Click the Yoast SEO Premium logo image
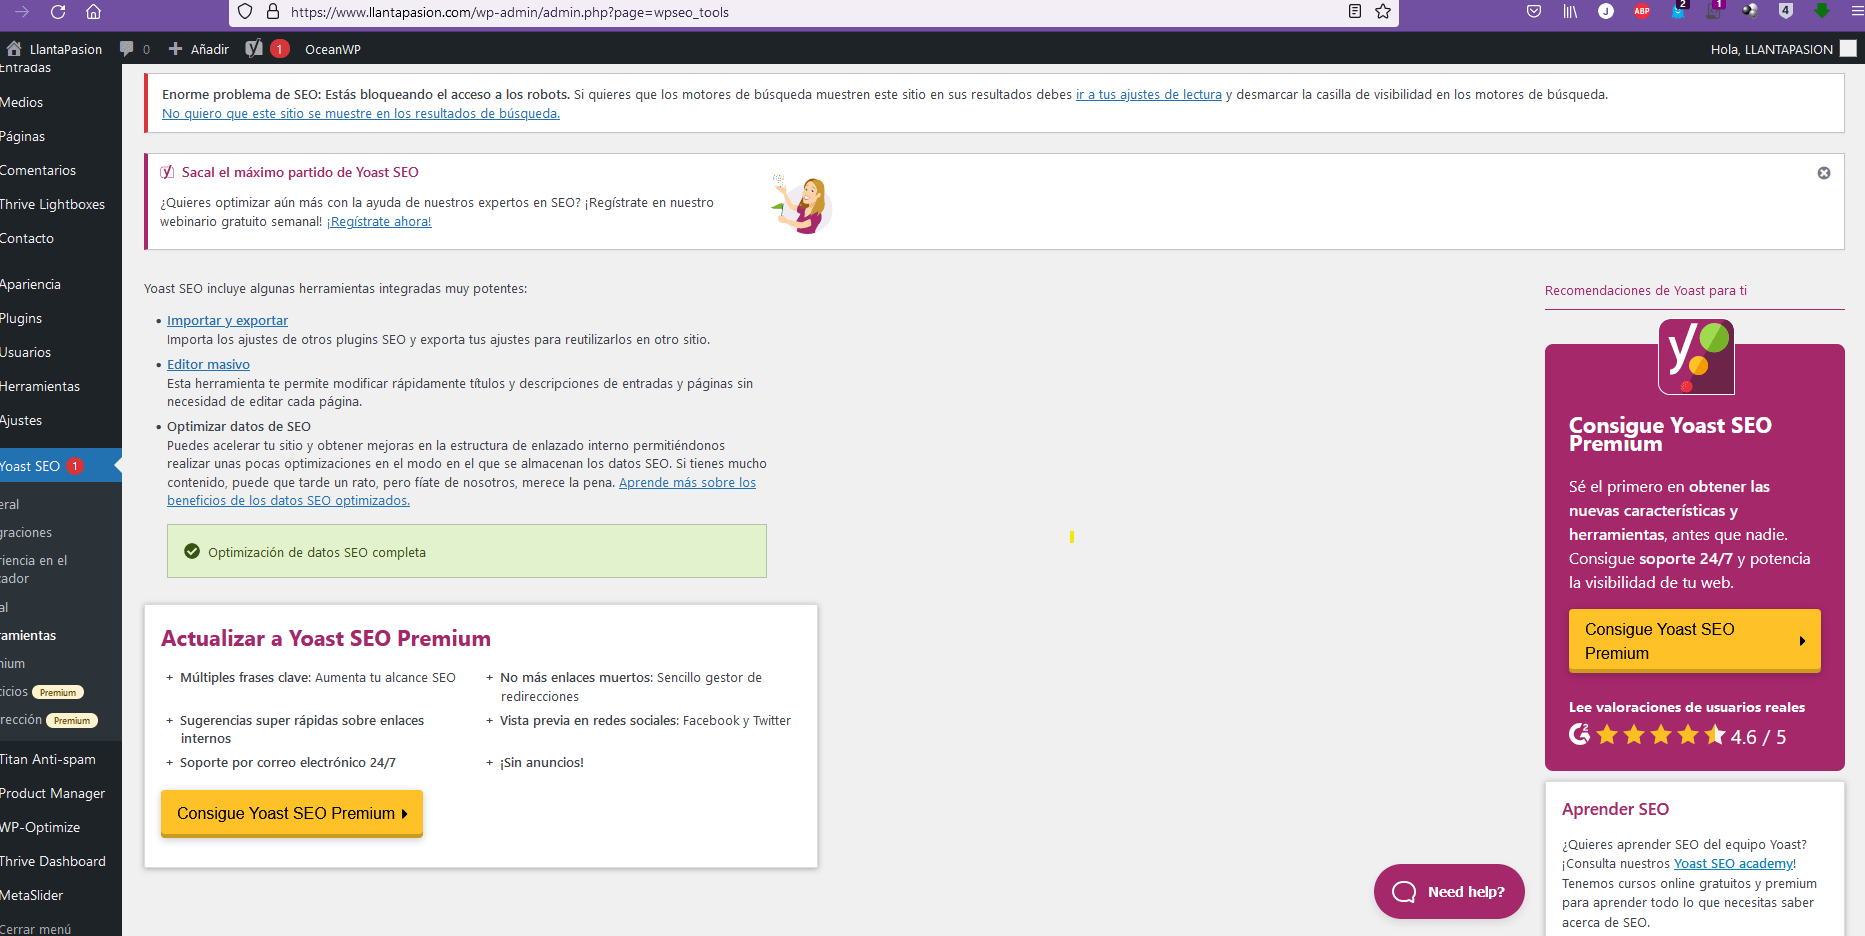The width and height of the screenshot is (1865, 936). coord(1696,357)
